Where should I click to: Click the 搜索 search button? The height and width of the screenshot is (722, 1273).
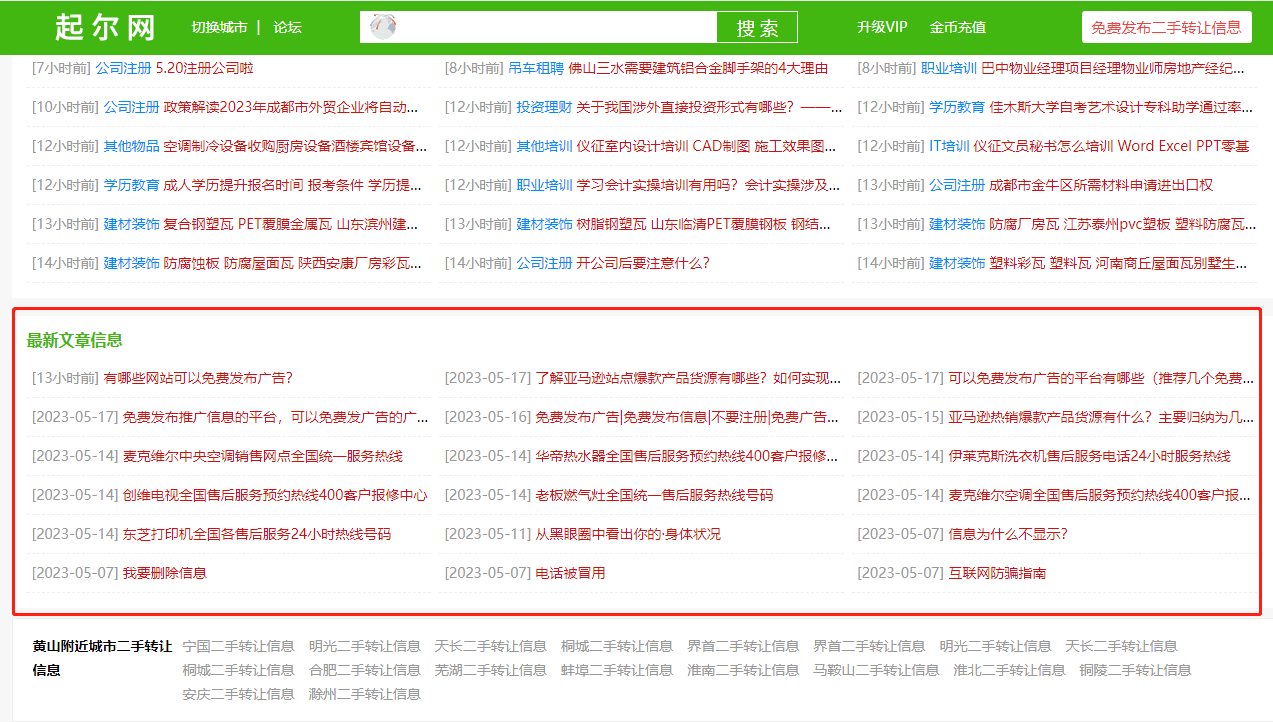click(757, 27)
